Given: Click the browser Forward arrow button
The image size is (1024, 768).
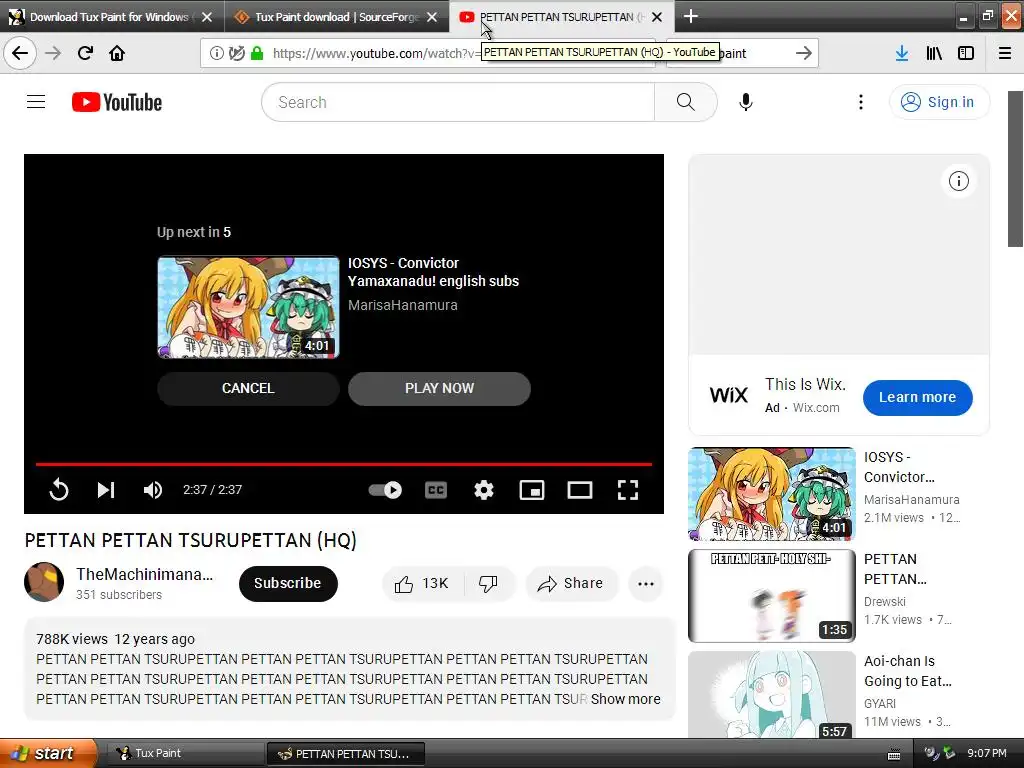Looking at the screenshot, I should 53,53.
